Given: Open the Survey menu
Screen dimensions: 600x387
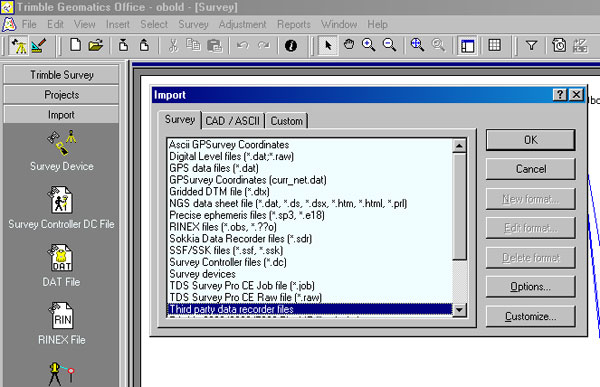Looking at the screenshot, I should pyautogui.click(x=193, y=24).
